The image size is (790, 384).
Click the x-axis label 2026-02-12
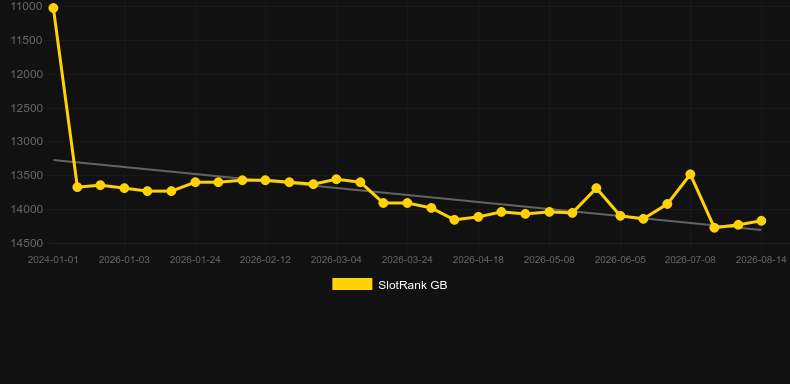(266, 260)
